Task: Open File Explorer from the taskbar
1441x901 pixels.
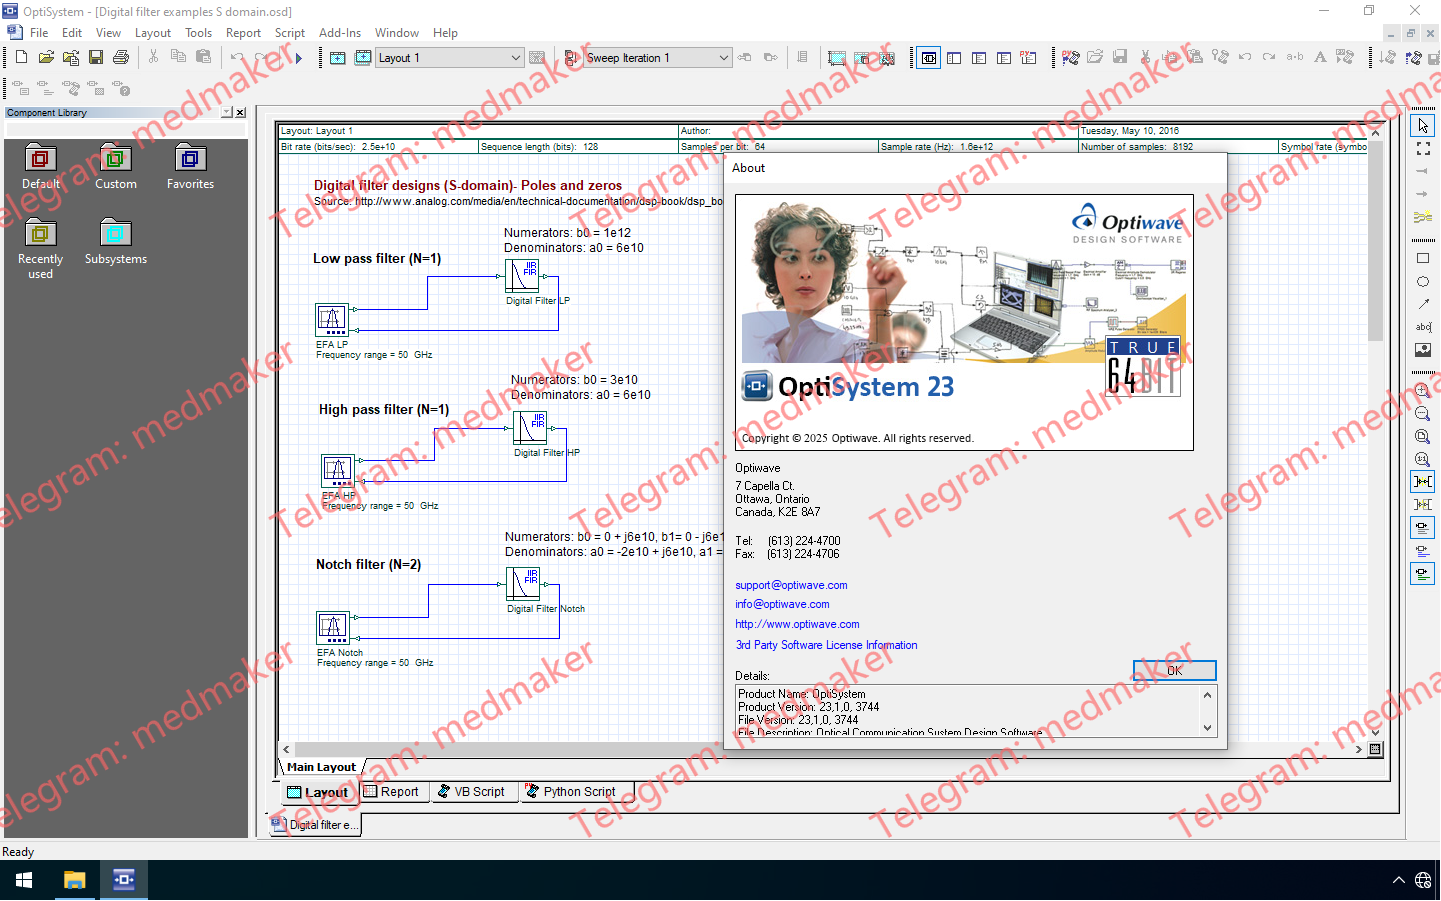Action: tap(74, 880)
